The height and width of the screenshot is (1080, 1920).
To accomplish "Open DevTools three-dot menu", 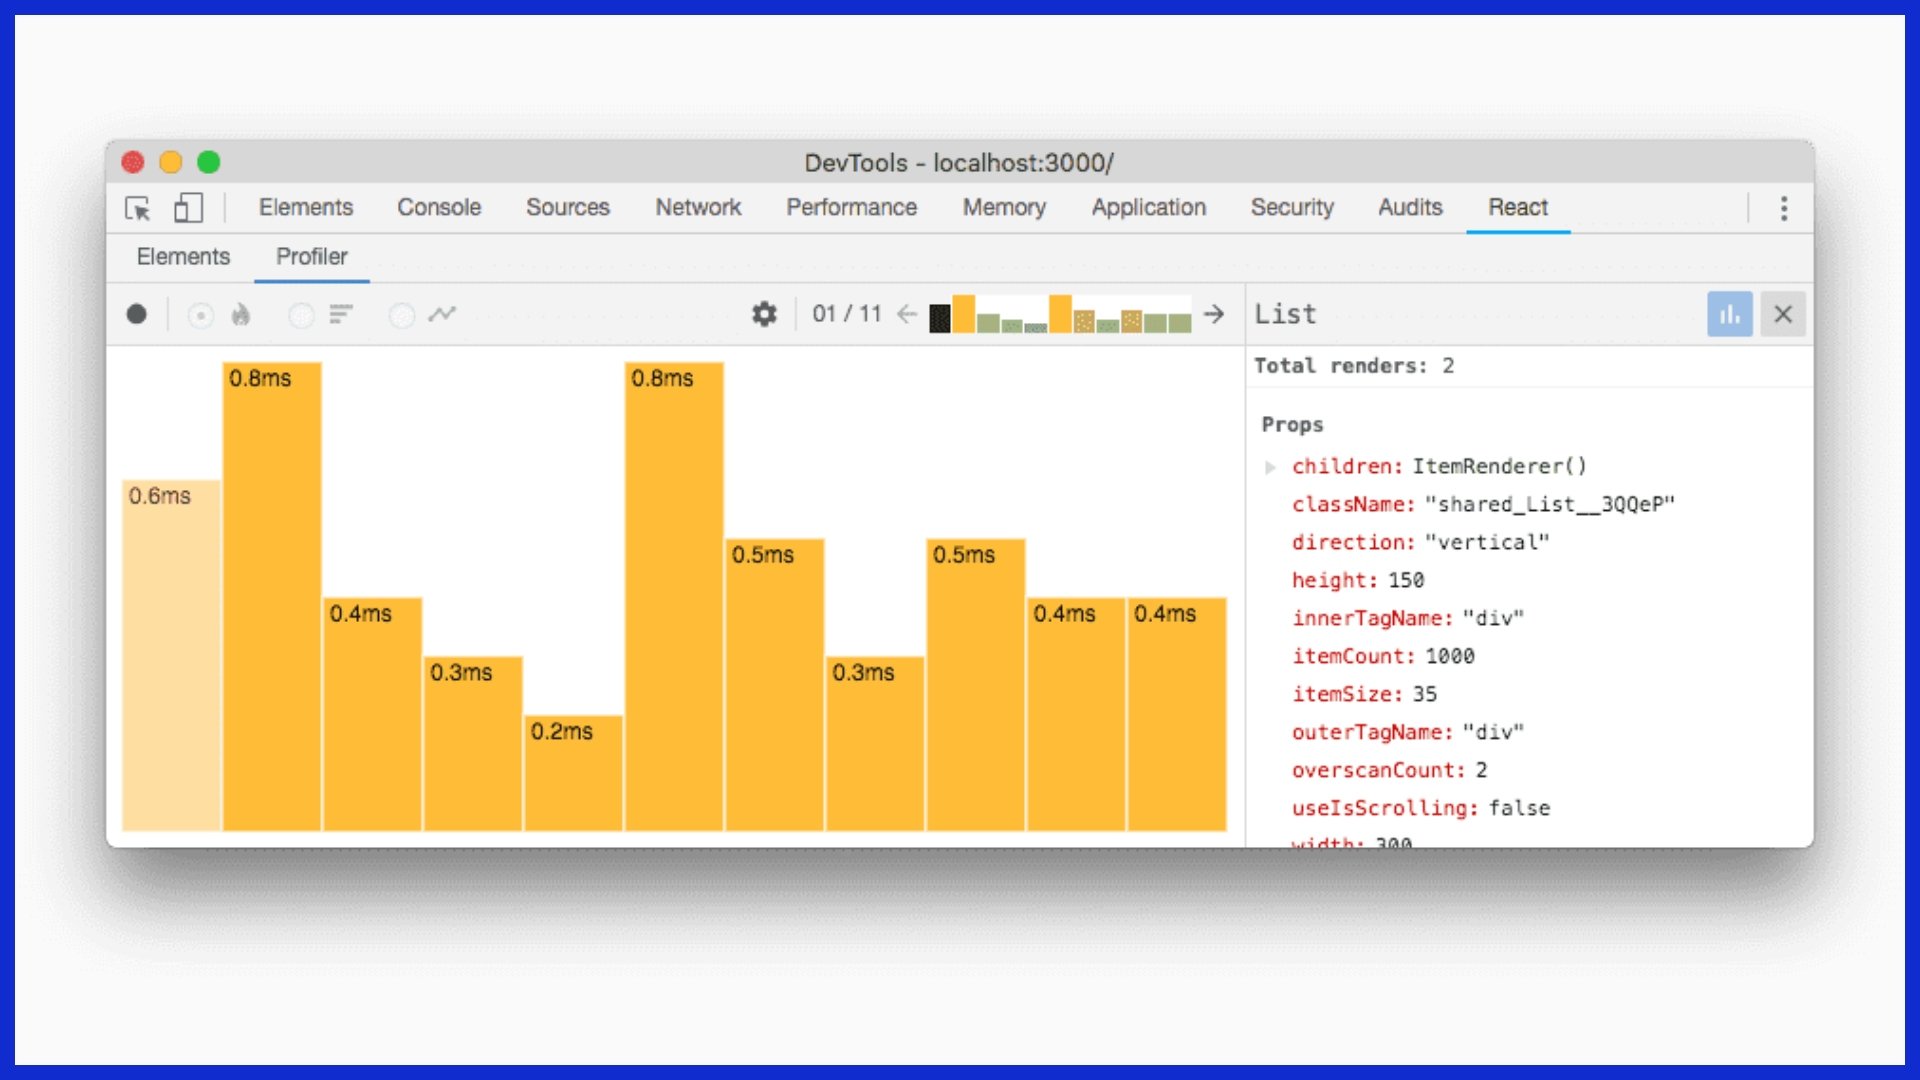I will (x=1784, y=208).
